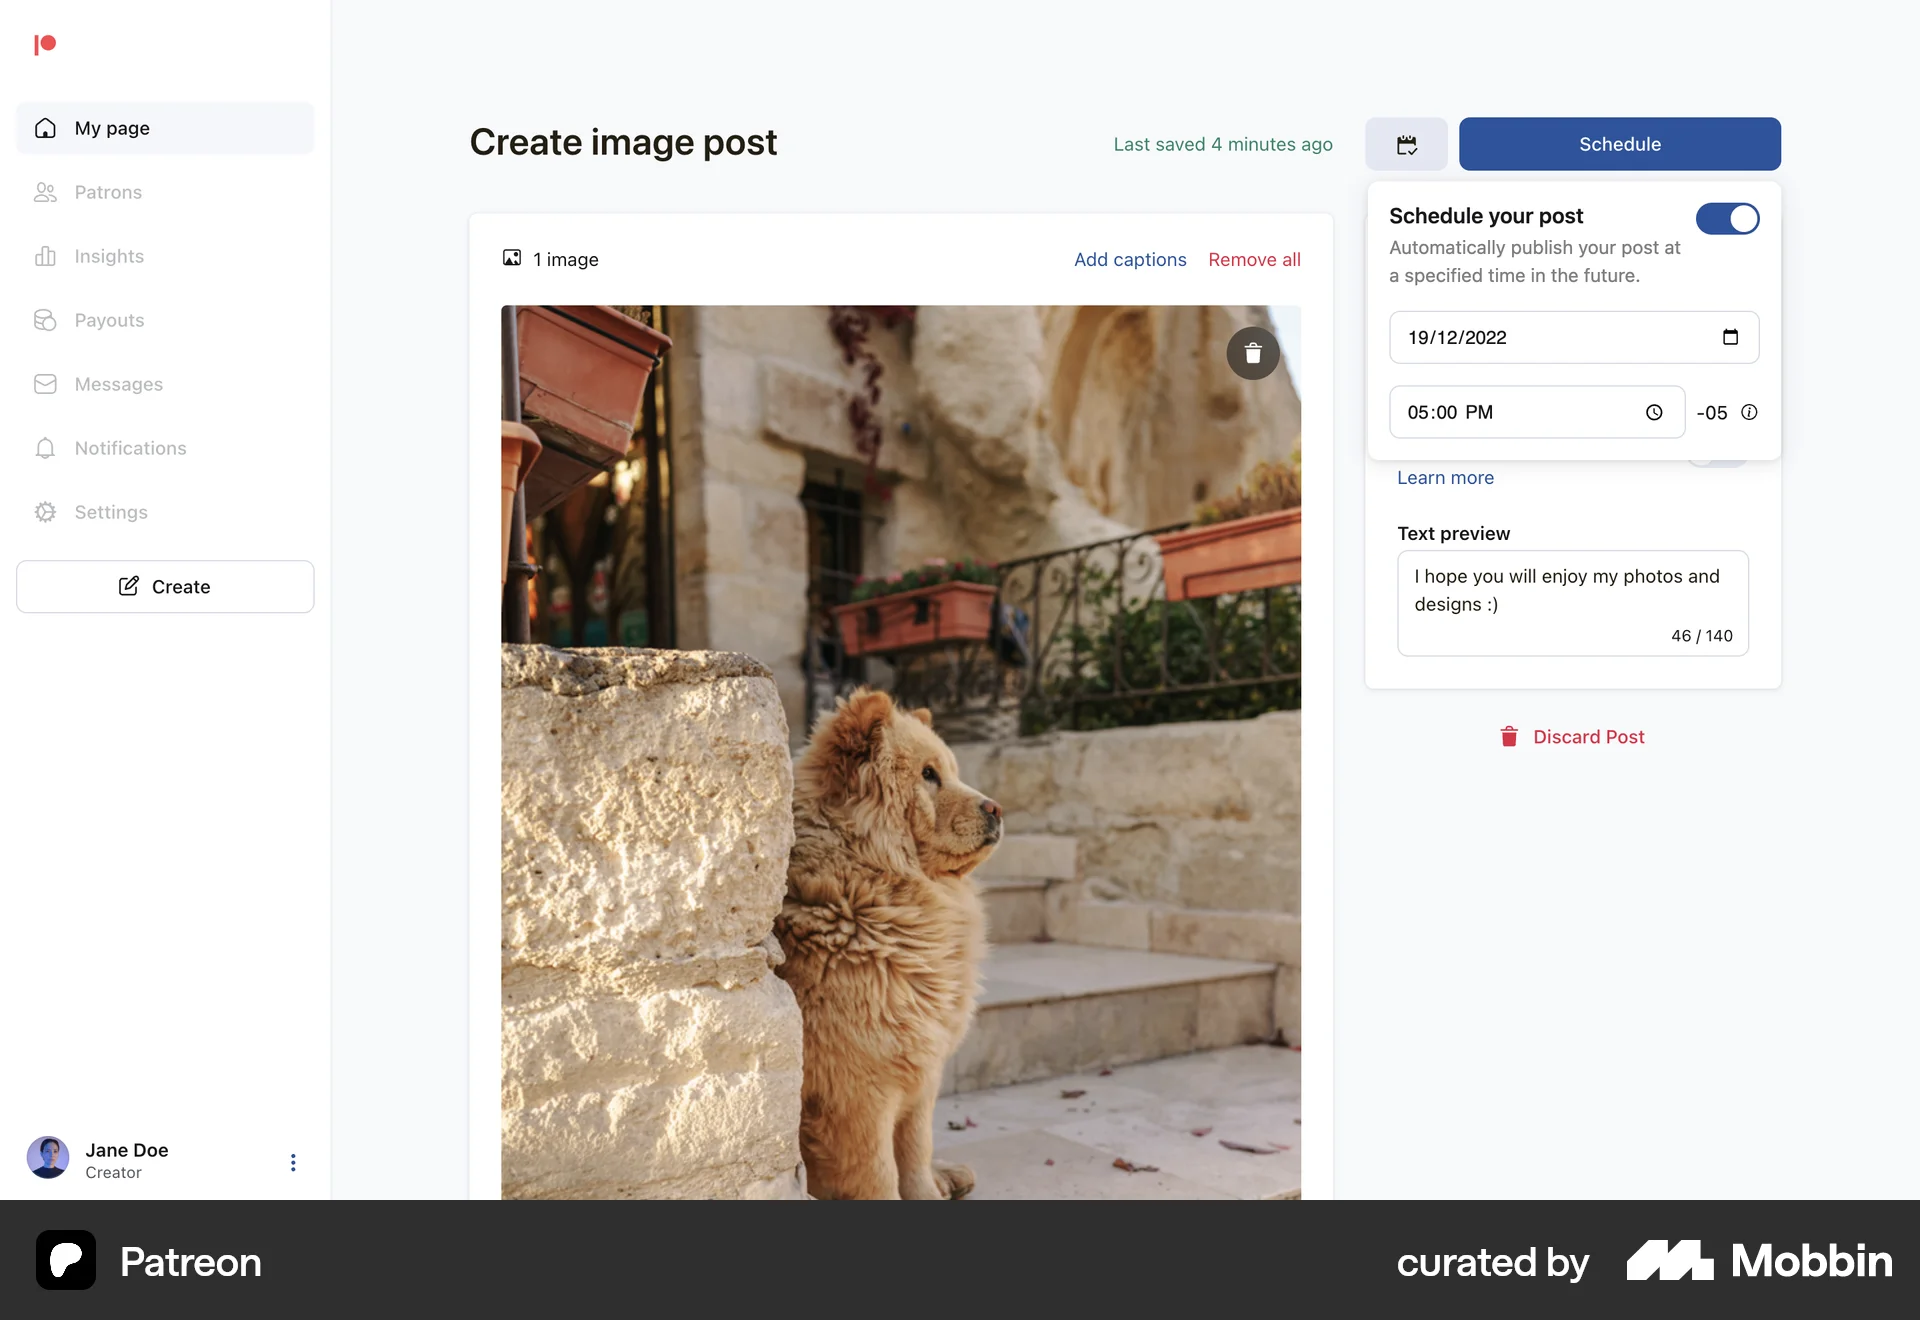Disable the Schedule your post toggle

[x=1727, y=218]
